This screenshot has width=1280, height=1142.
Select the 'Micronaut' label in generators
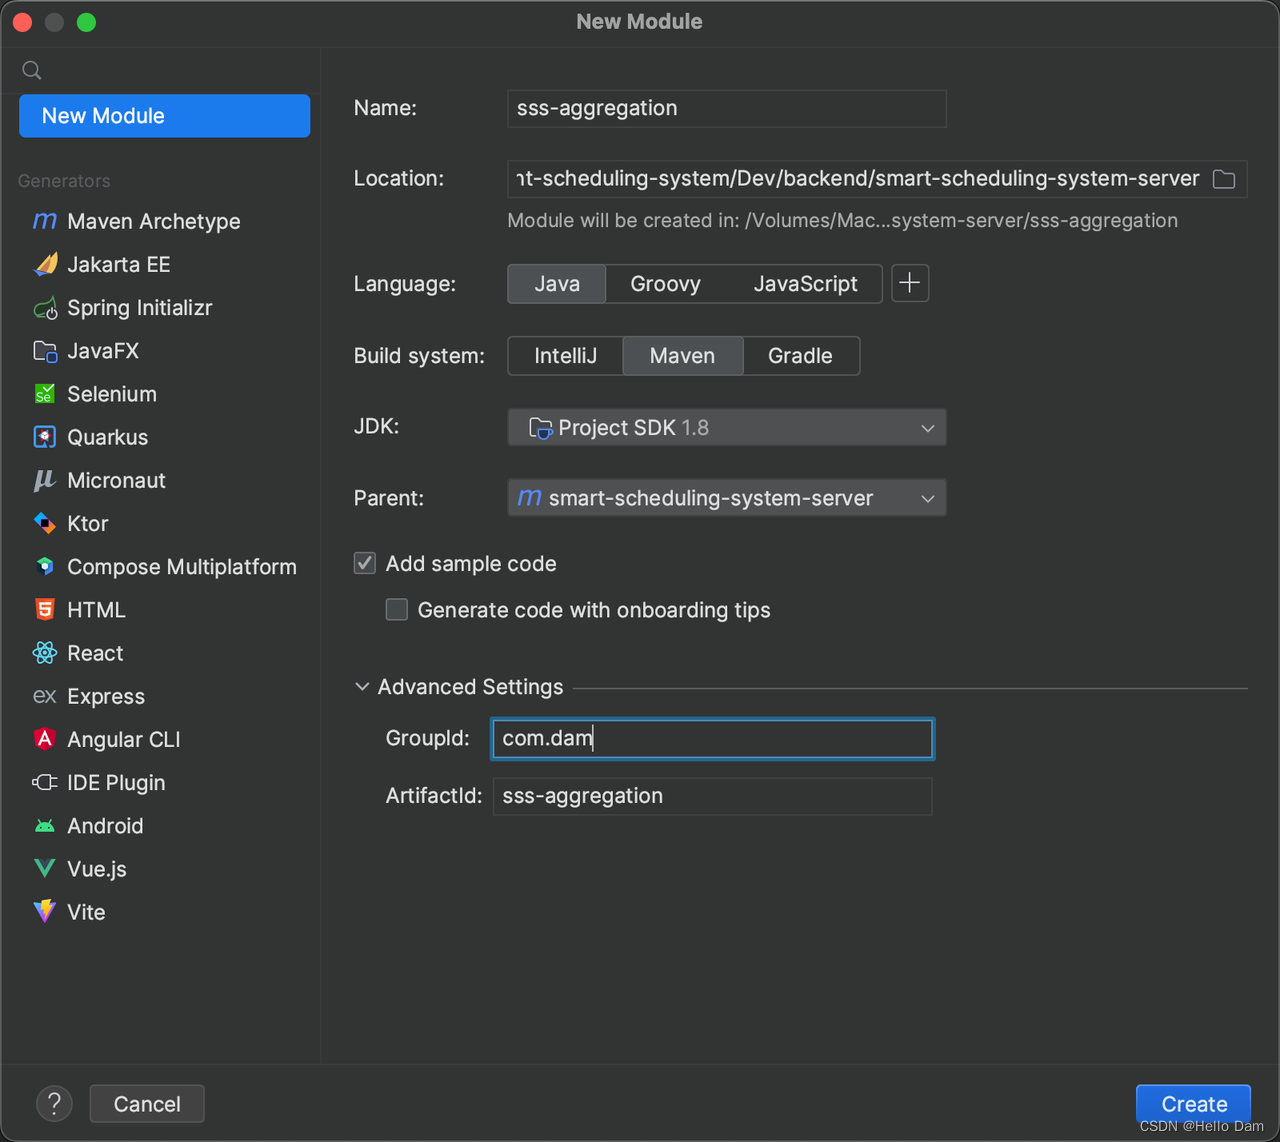point(117,480)
